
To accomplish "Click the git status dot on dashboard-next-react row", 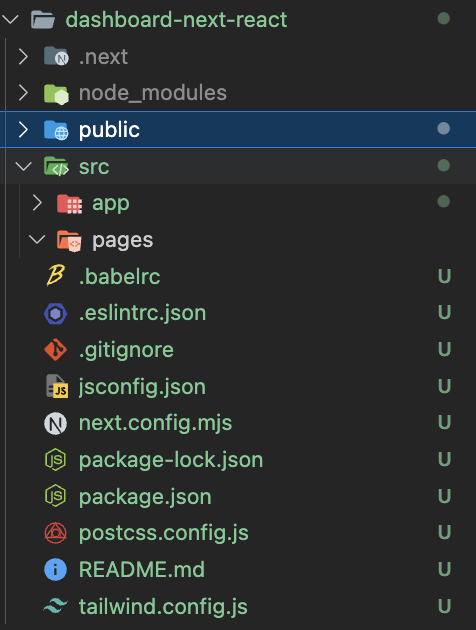I will point(443,18).
